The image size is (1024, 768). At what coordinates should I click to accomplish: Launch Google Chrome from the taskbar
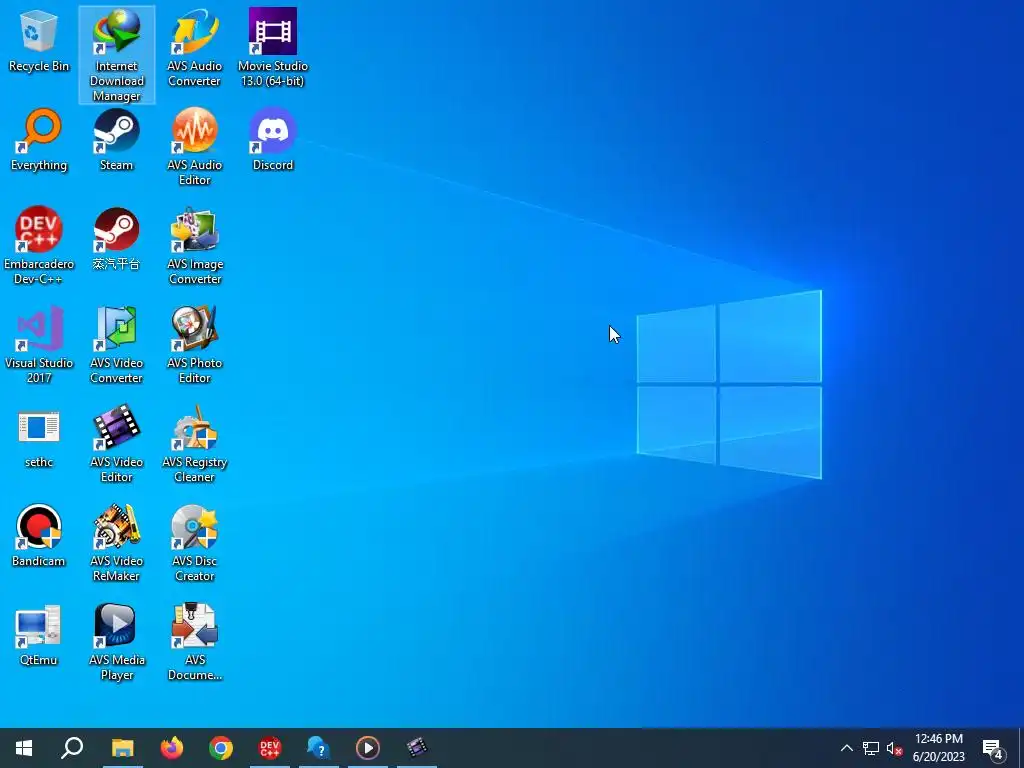pos(221,748)
